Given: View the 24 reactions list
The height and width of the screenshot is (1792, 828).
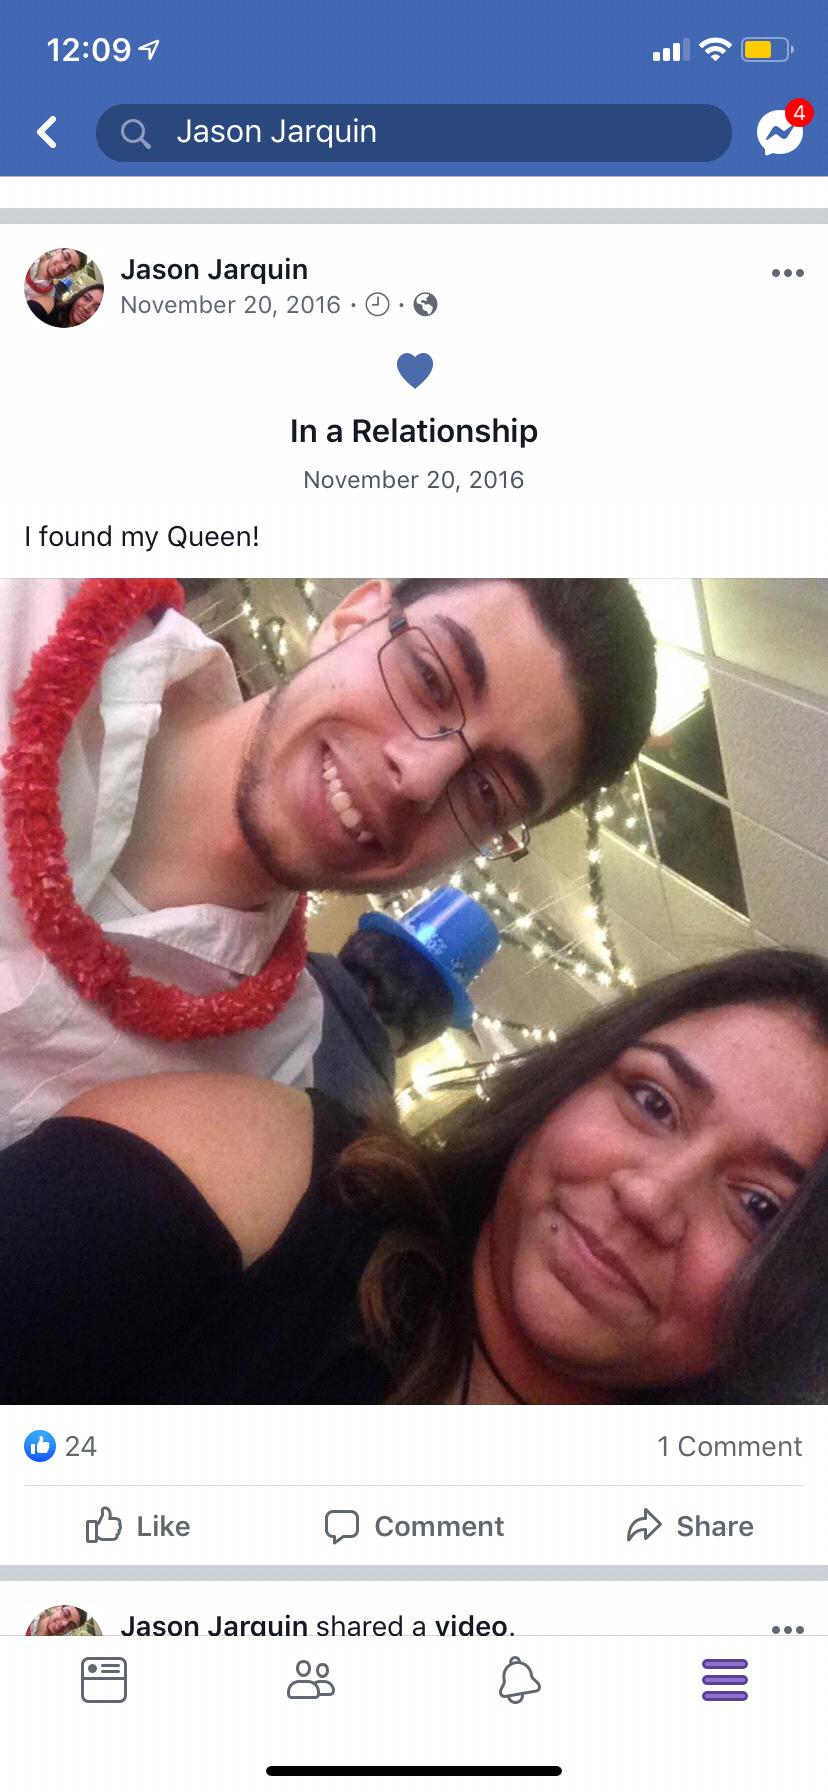Looking at the screenshot, I should [60, 1446].
